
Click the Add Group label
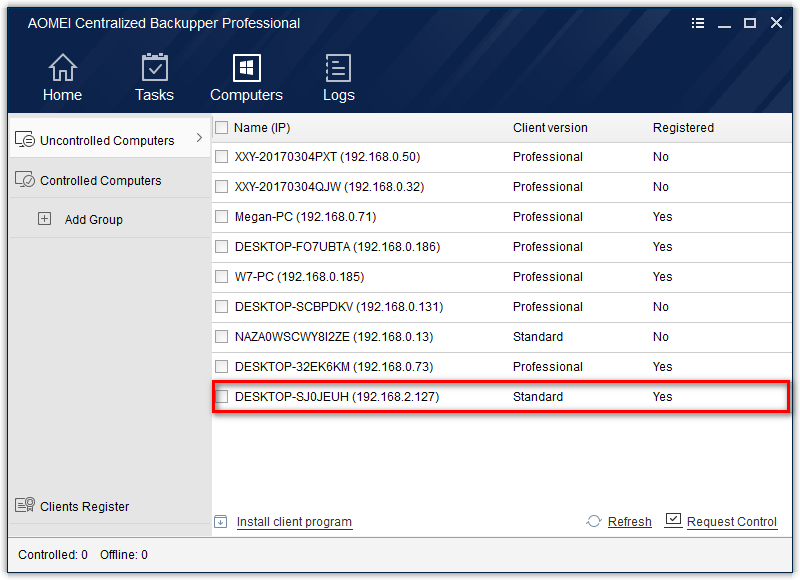[x=93, y=219]
